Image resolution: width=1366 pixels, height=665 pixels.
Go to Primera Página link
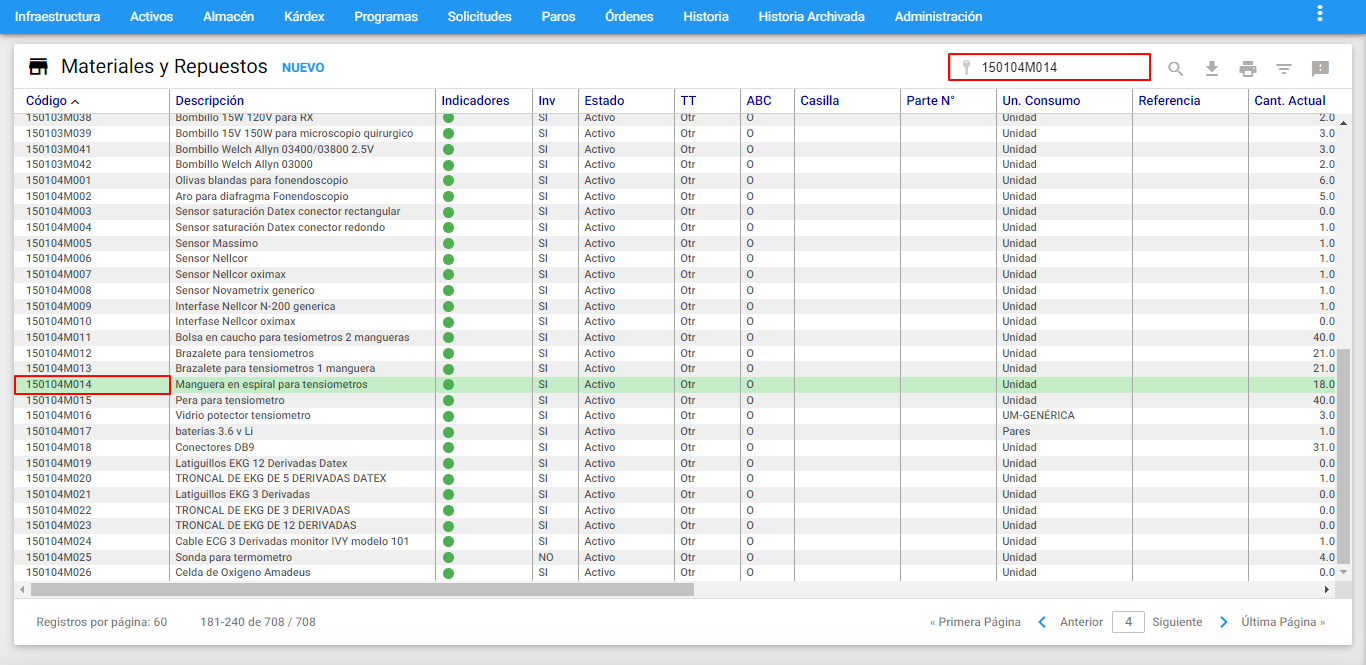[x=975, y=622]
